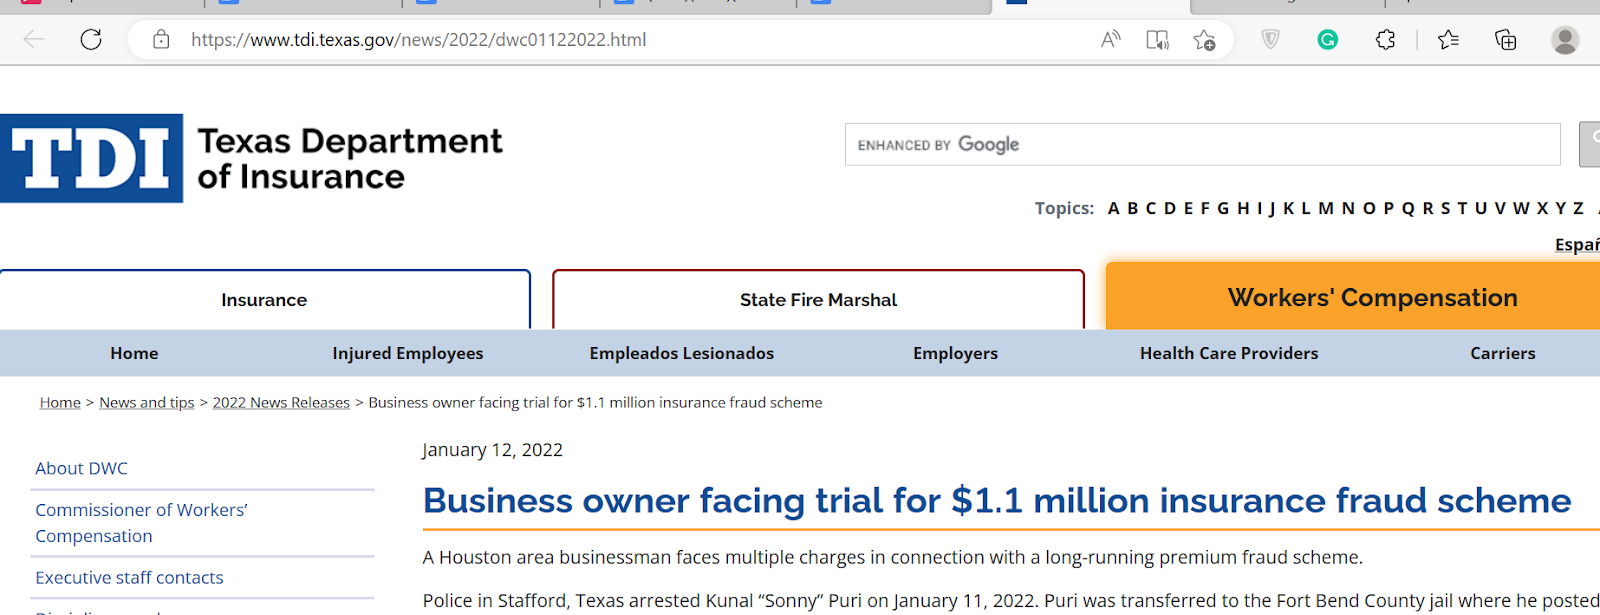Open immersive reader icon
The width and height of the screenshot is (1600, 615).
point(1157,40)
